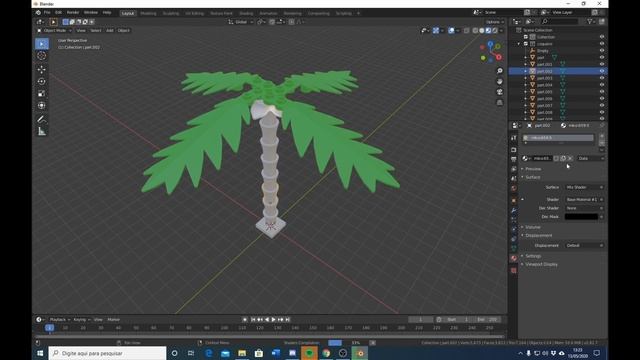Open the Object properties tab
The width and height of the screenshot is (640, 360).
click(513, 200)
